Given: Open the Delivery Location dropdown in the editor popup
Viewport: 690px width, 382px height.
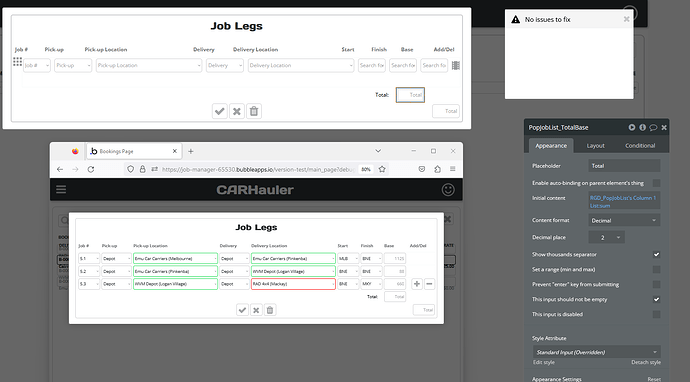Looking at the screenshot, I should pyautogui.click(x=301, y=65).
